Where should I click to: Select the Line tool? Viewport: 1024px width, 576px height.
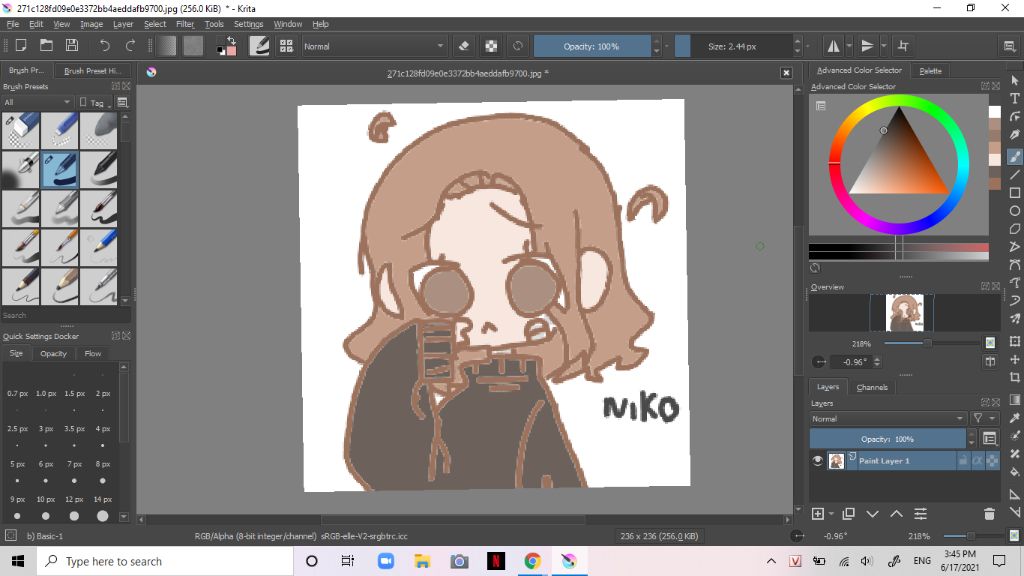pos(1014,174)
